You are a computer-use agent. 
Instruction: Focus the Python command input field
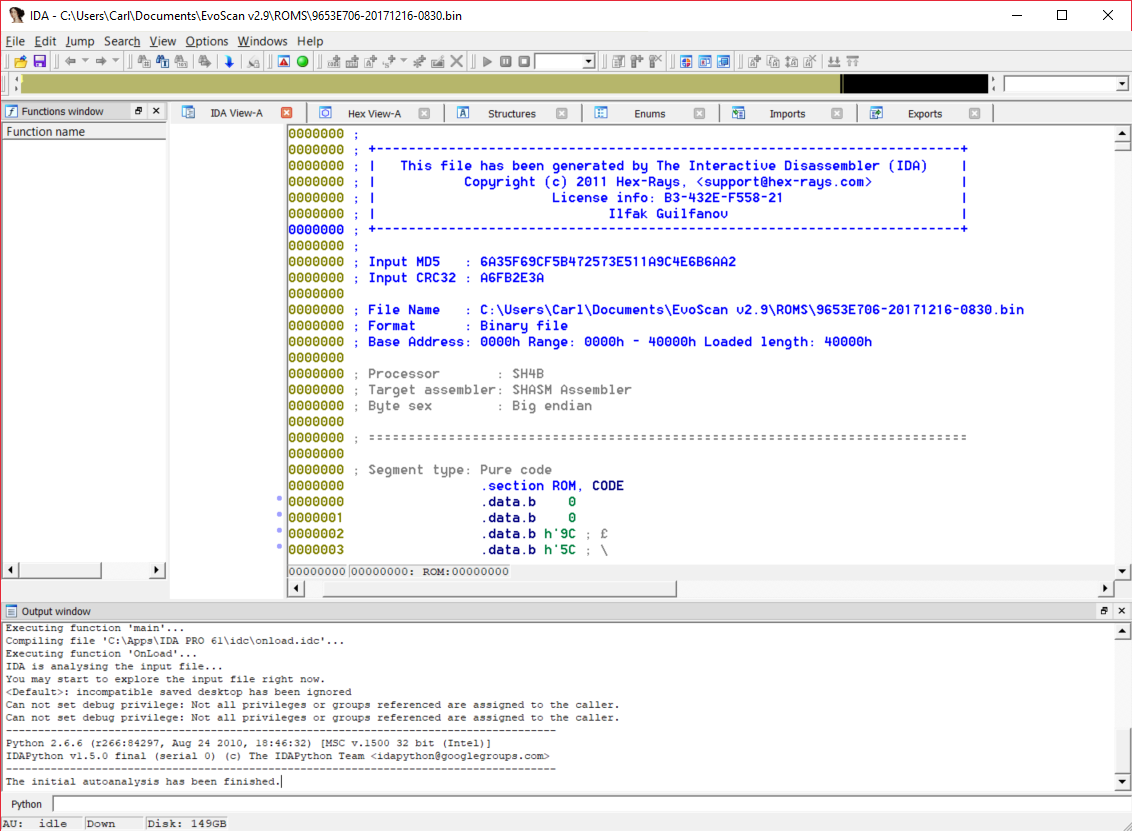coord(590,804)
